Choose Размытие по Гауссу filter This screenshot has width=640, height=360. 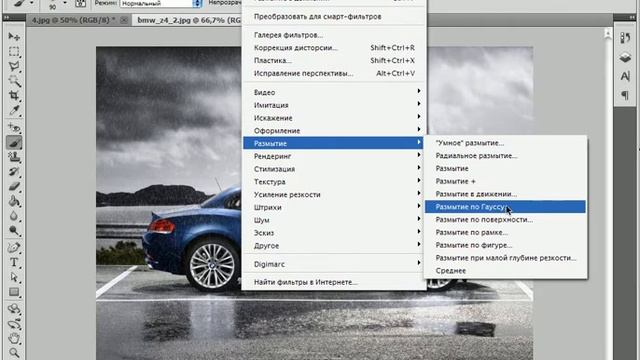point(505,207)
